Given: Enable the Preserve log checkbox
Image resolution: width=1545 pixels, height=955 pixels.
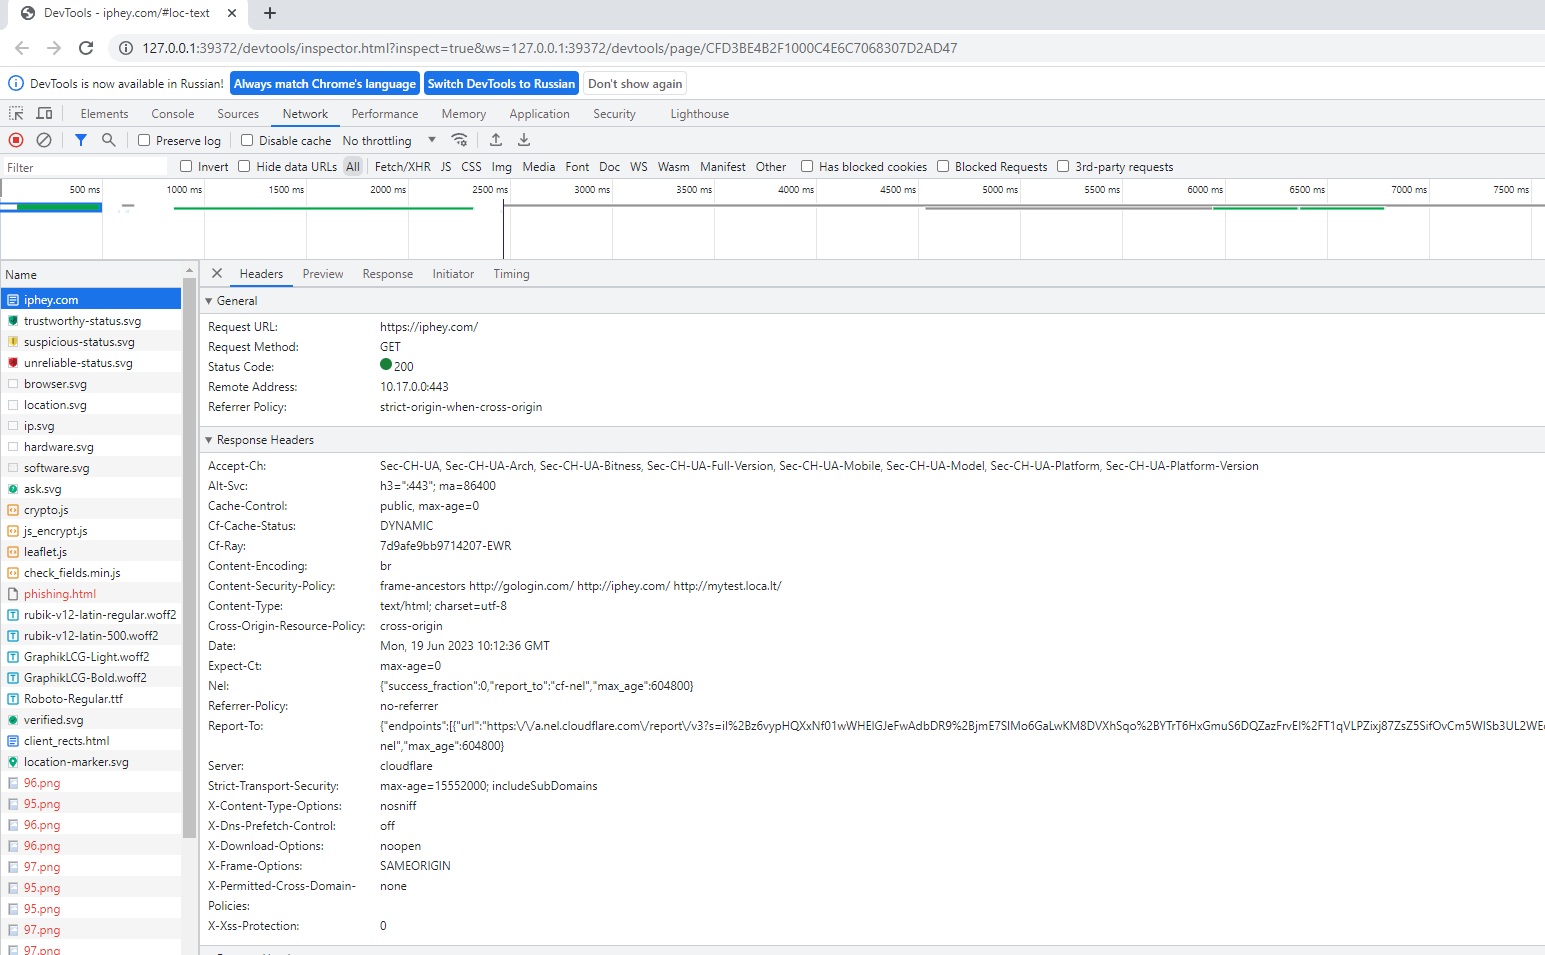Looking at the screenshot, I should 144,141.
